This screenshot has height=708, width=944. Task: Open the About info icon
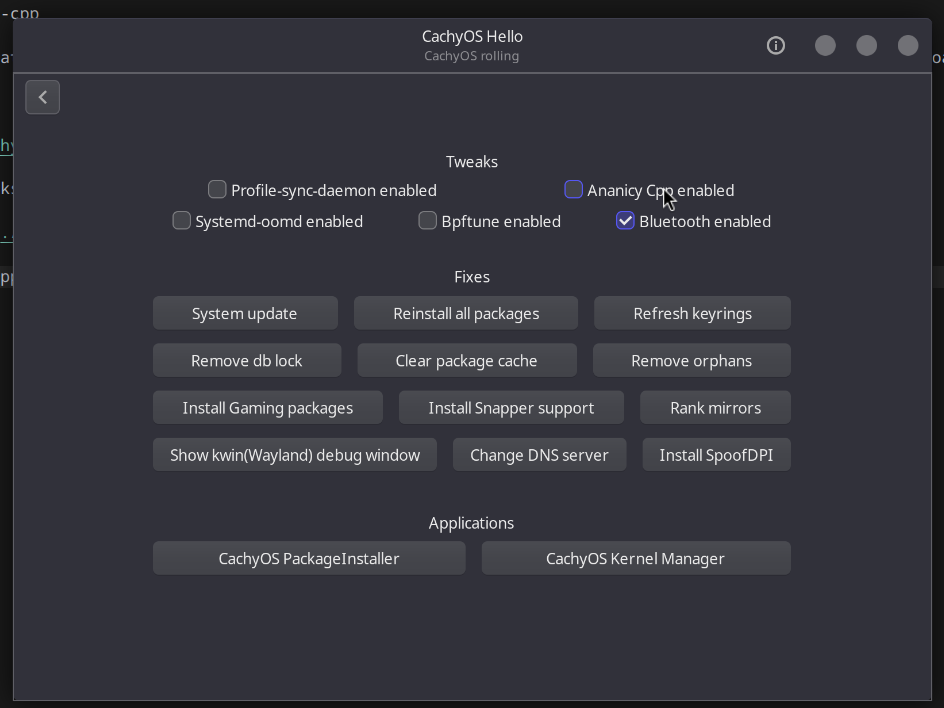(x=775, y=46)
